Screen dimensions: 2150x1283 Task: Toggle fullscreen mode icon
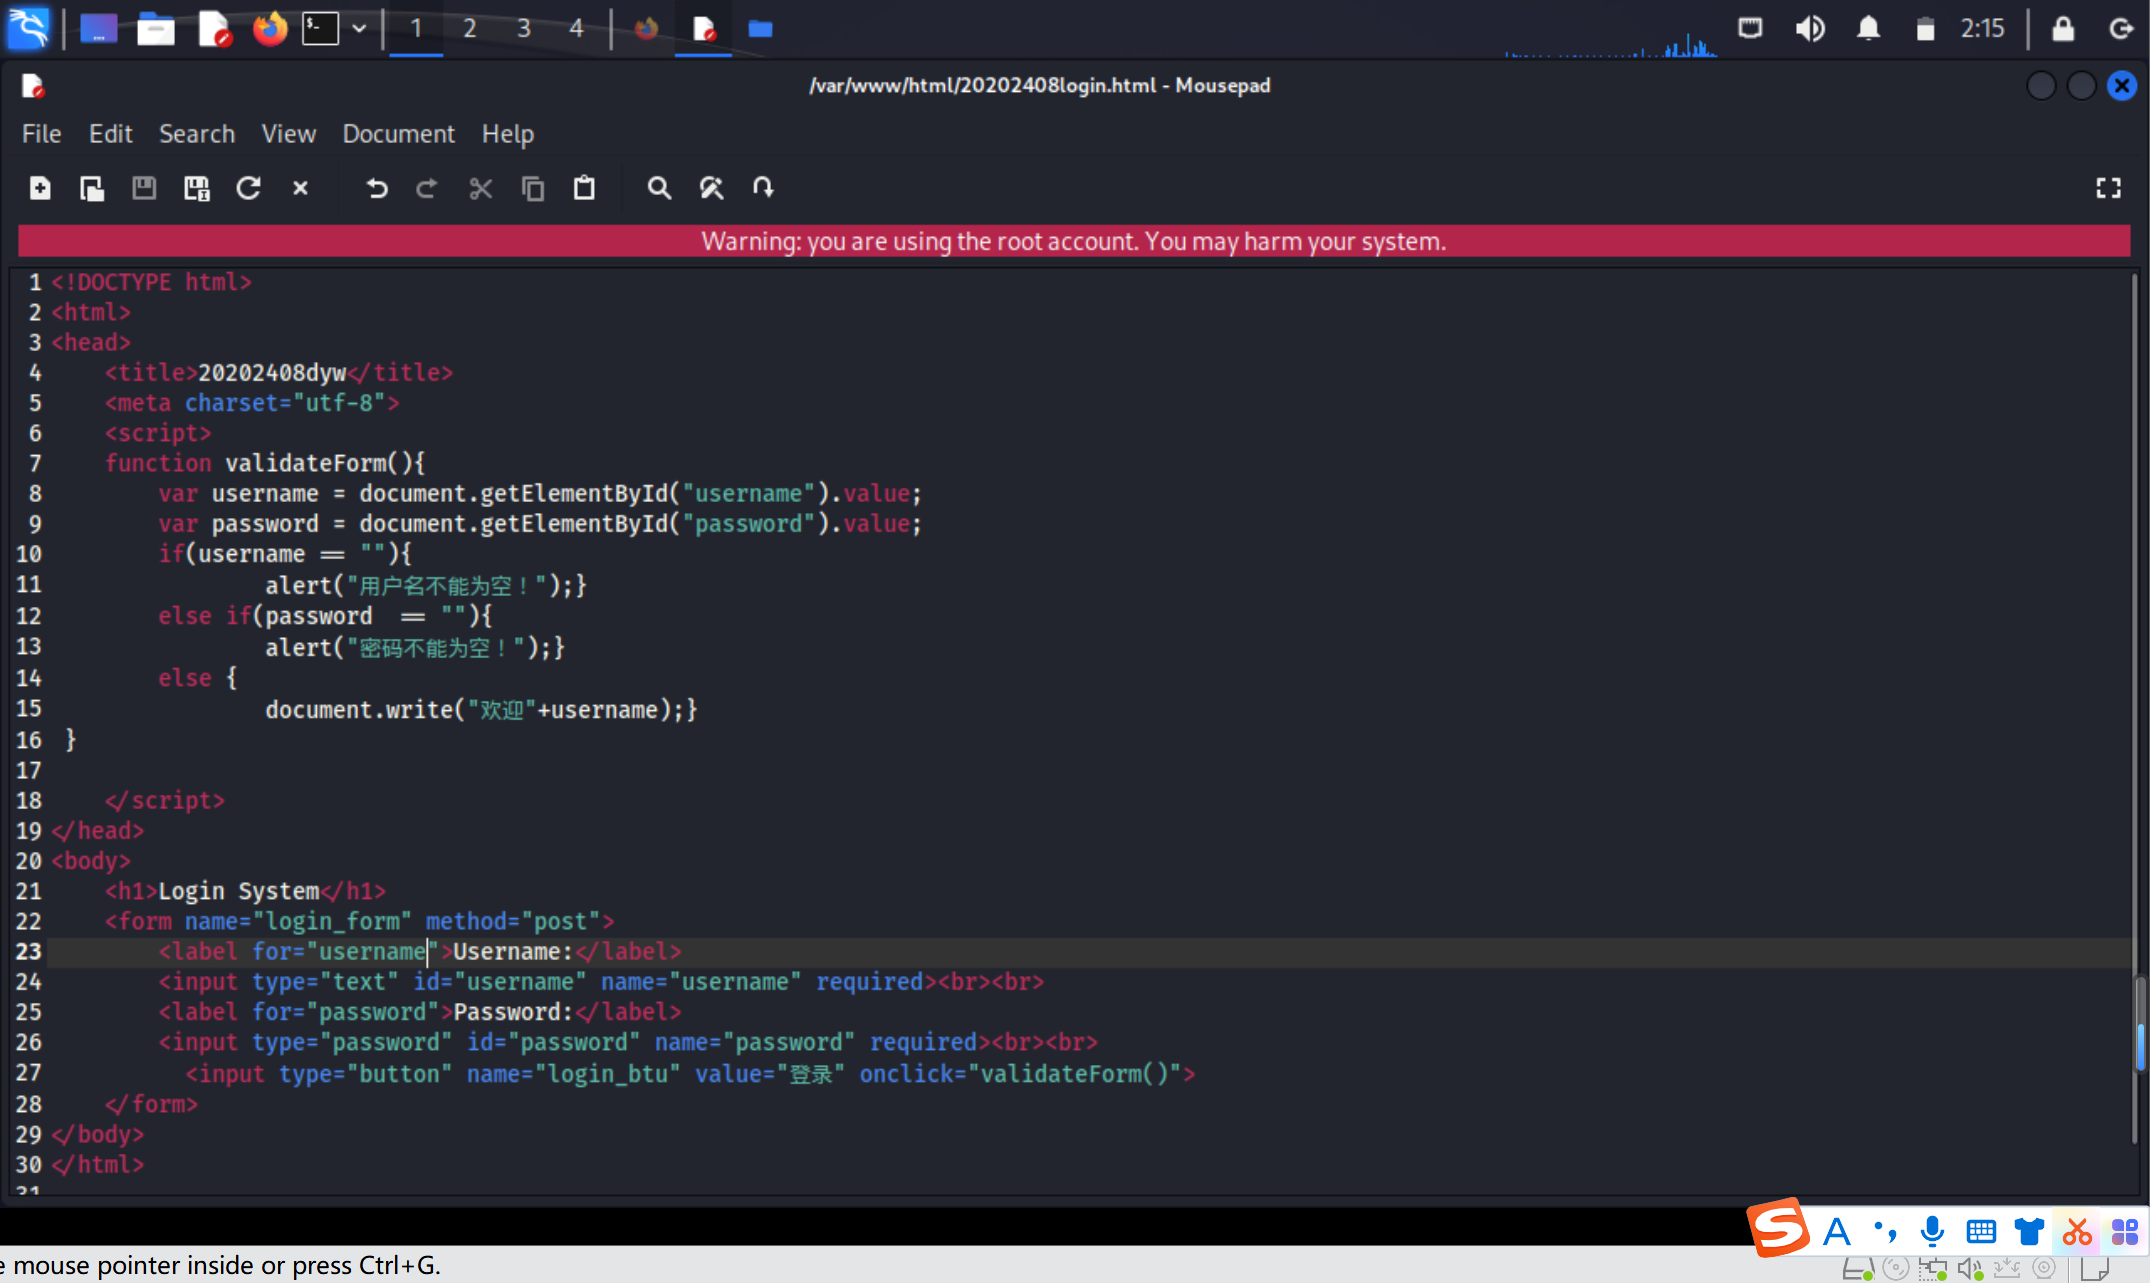(2108, 188)
